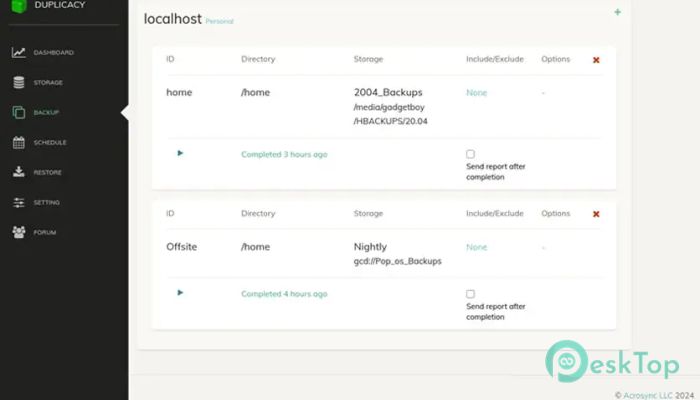
Task: Delete the home backup with red X
Action: (x=596, y=60)
